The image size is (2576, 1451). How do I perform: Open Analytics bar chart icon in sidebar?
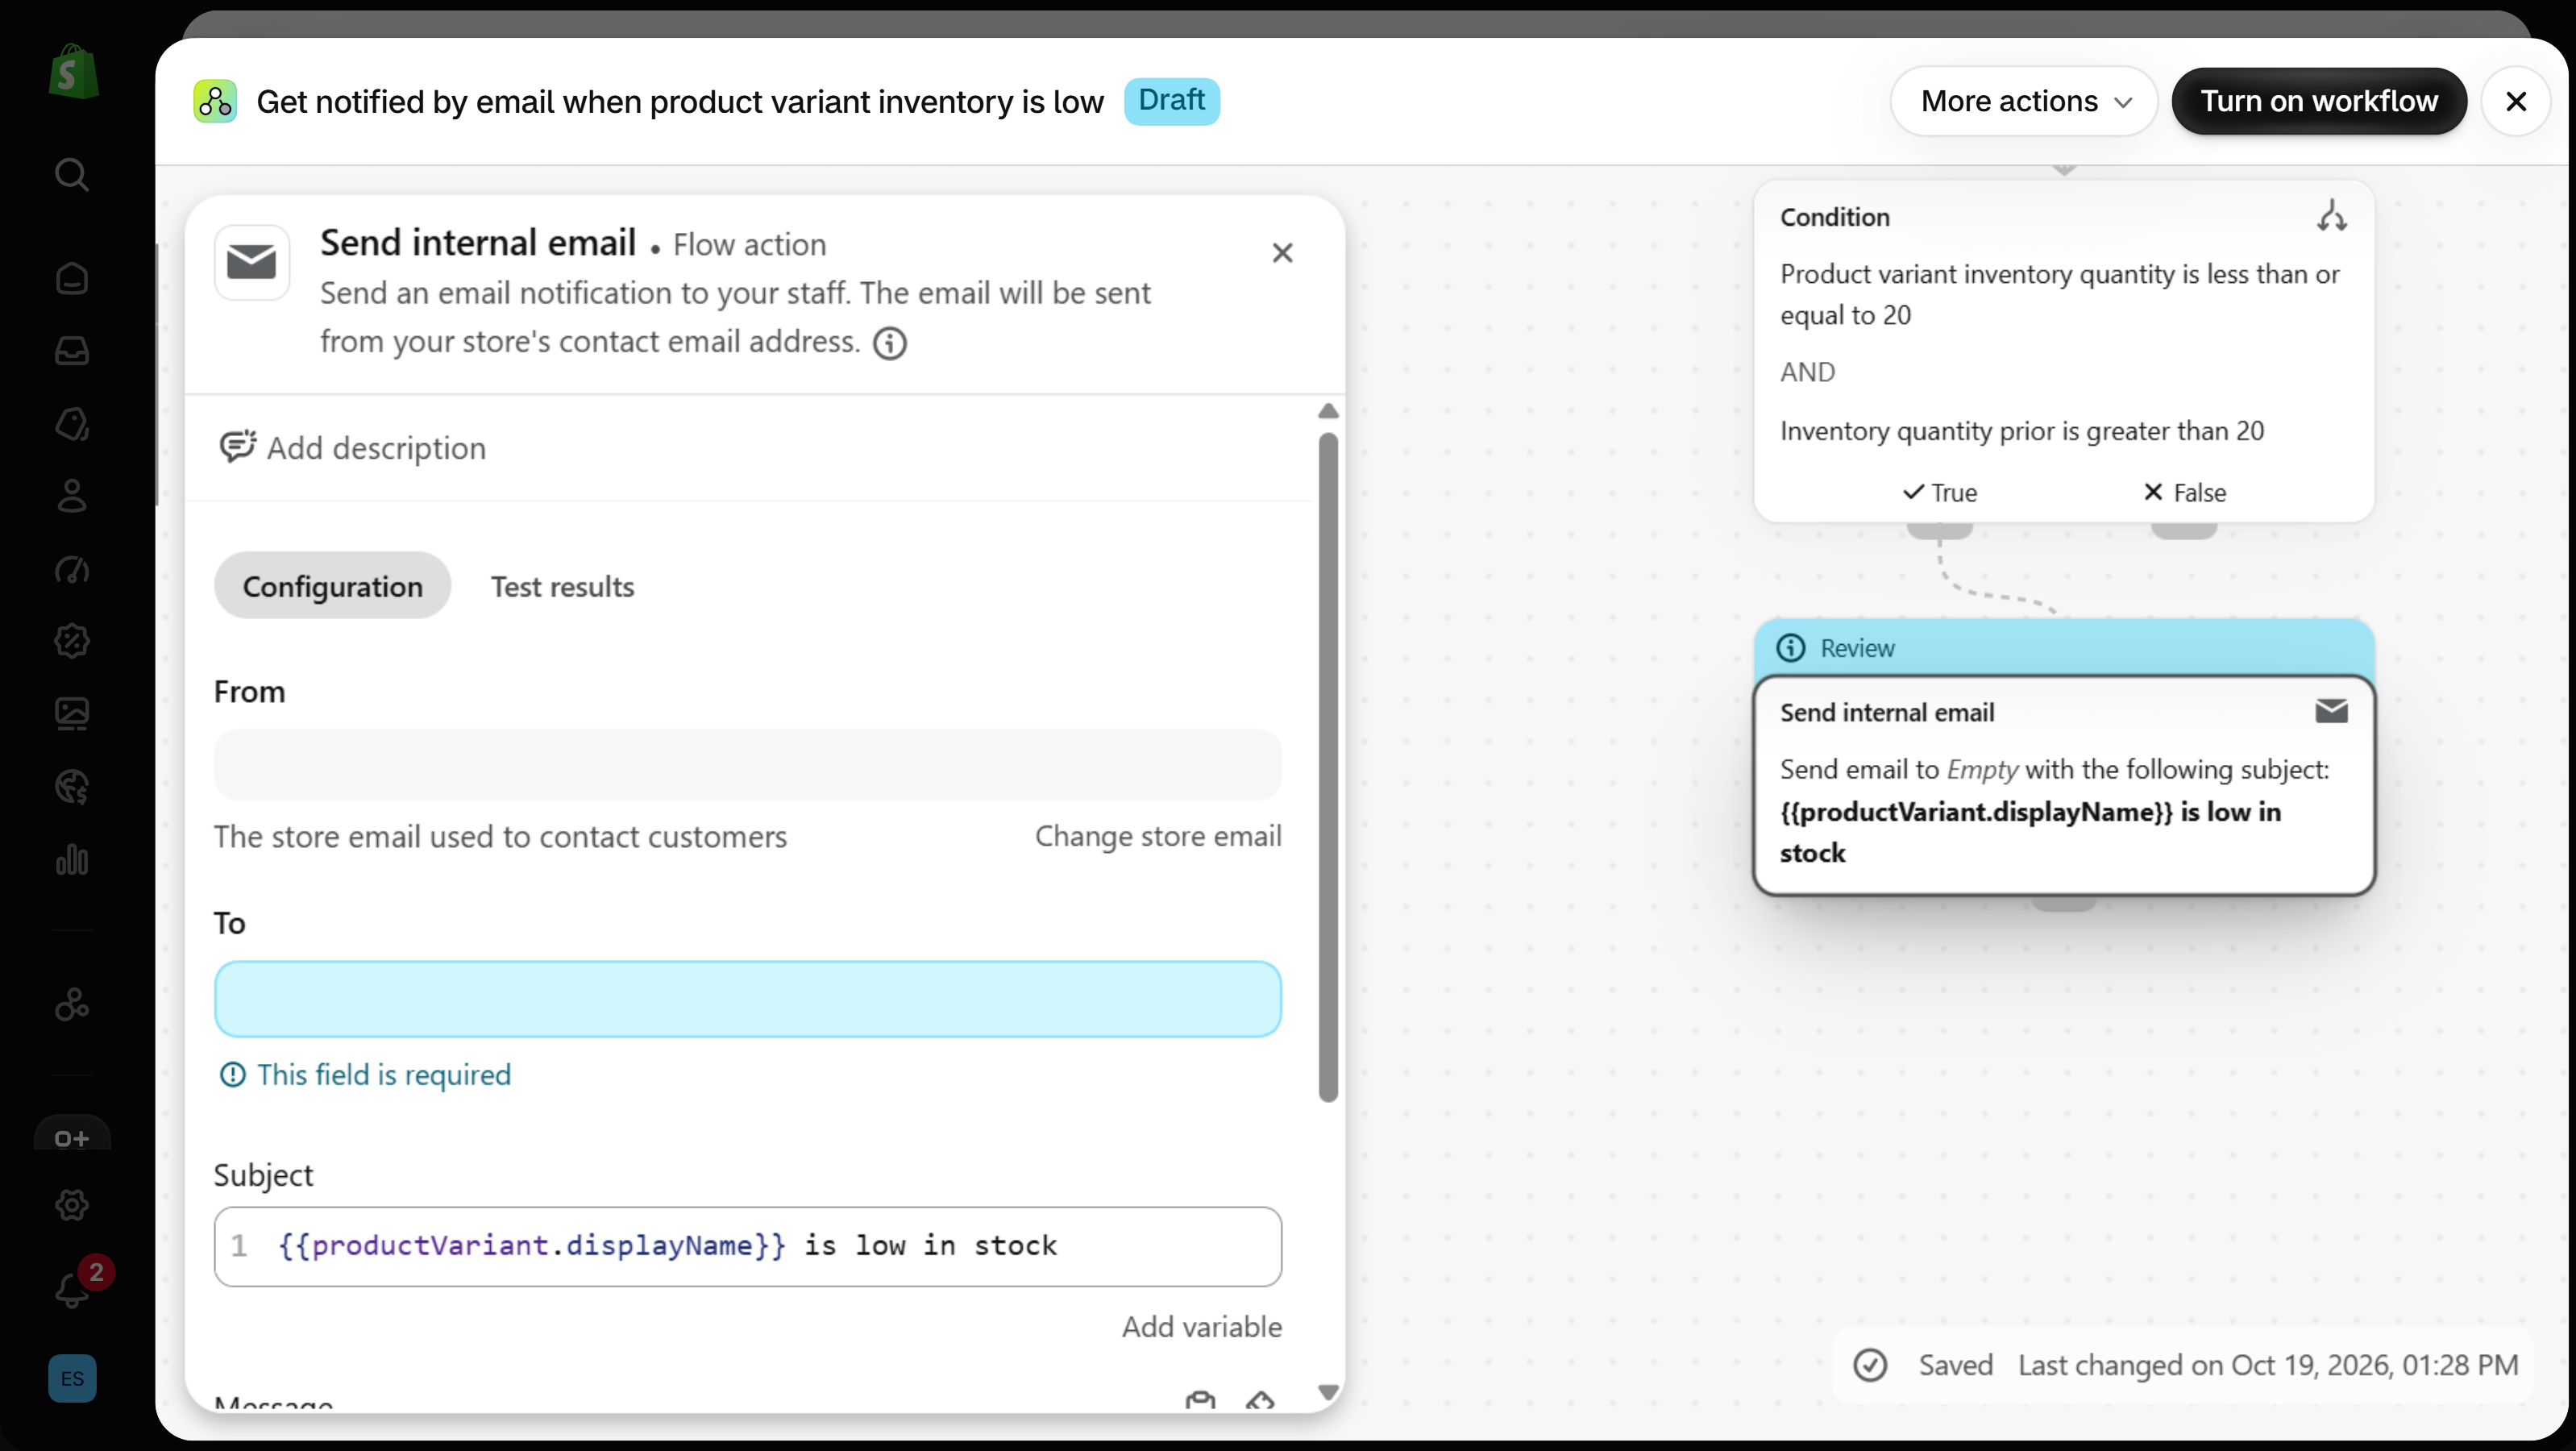pyautogui.click(x=72, y=860)
